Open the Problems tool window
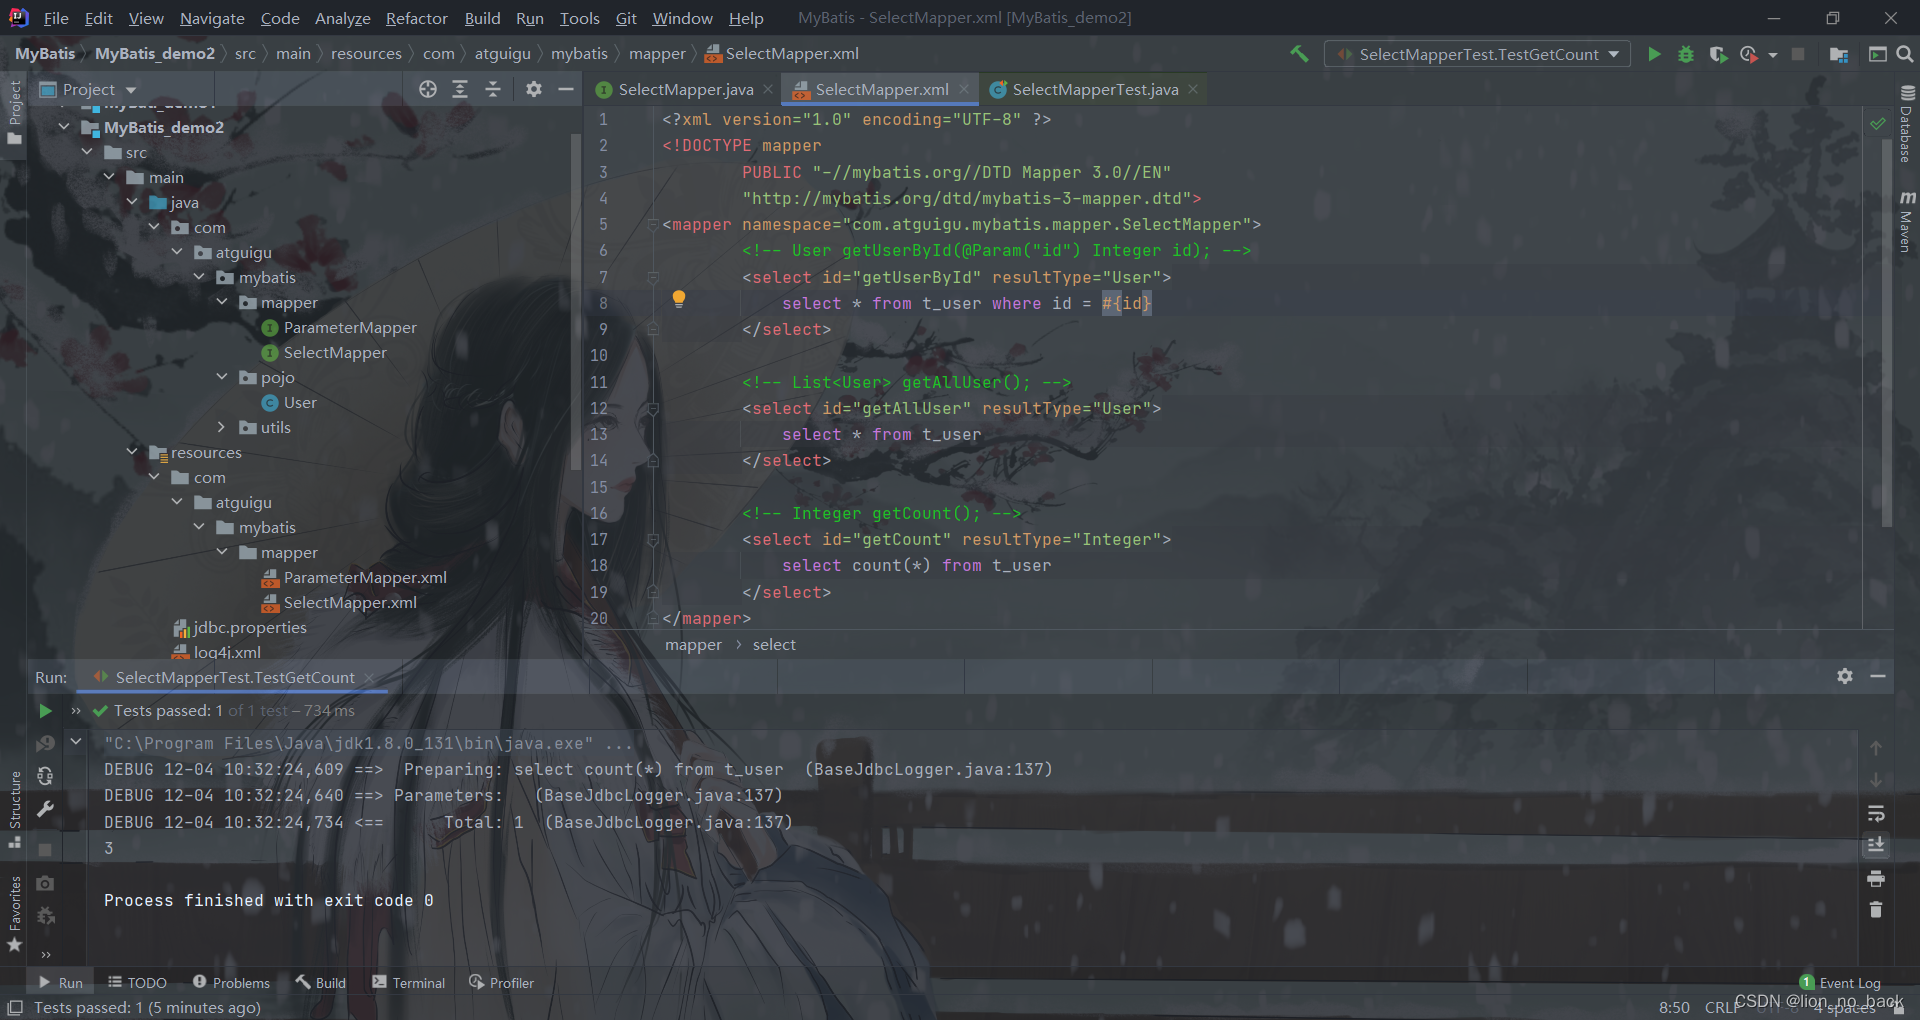Viewport: 1920px width, 1020px height. 231,983
